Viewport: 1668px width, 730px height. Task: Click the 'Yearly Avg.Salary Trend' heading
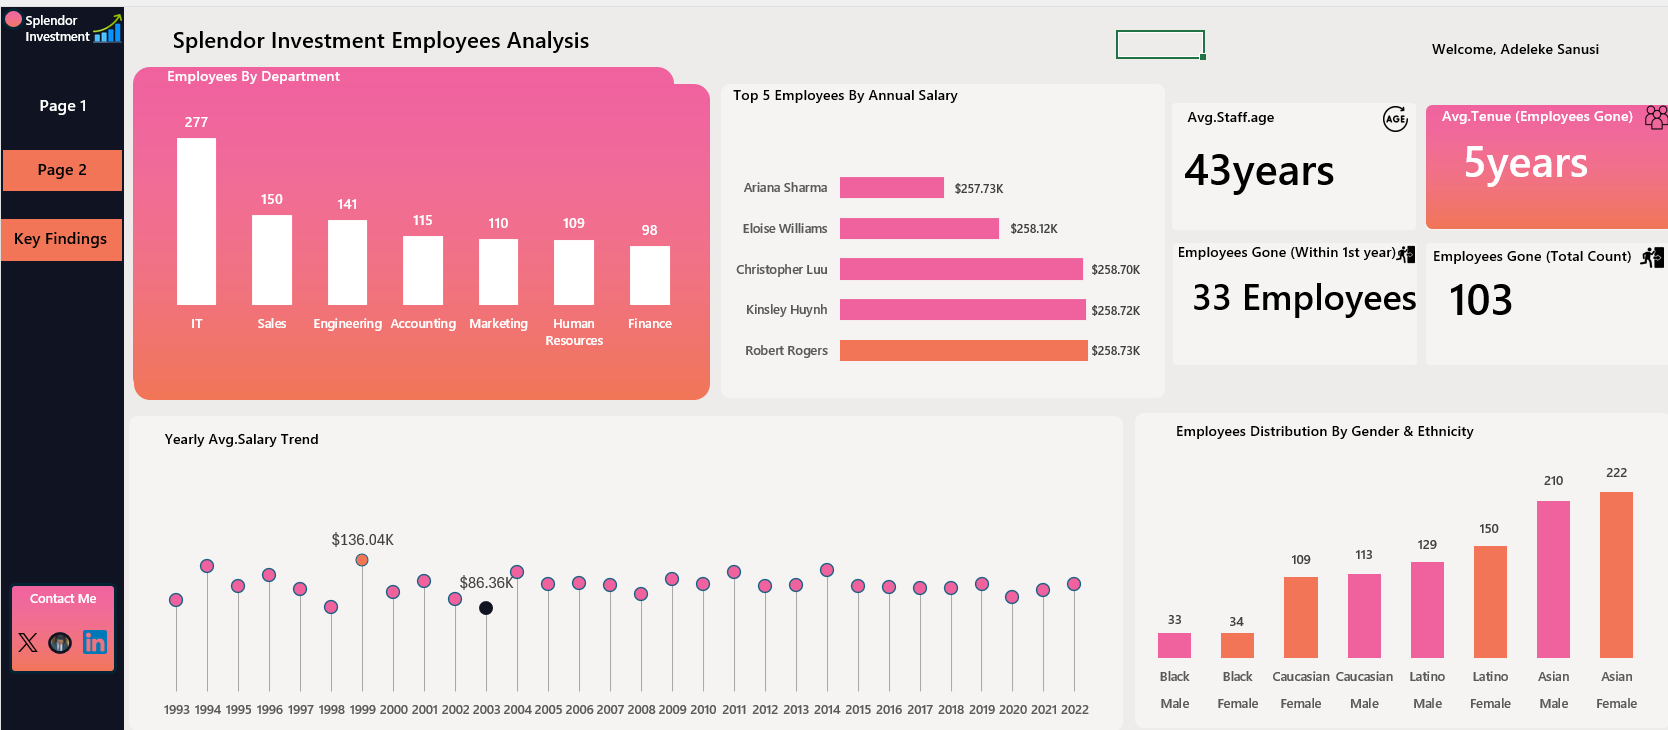(x=241, y=439)
